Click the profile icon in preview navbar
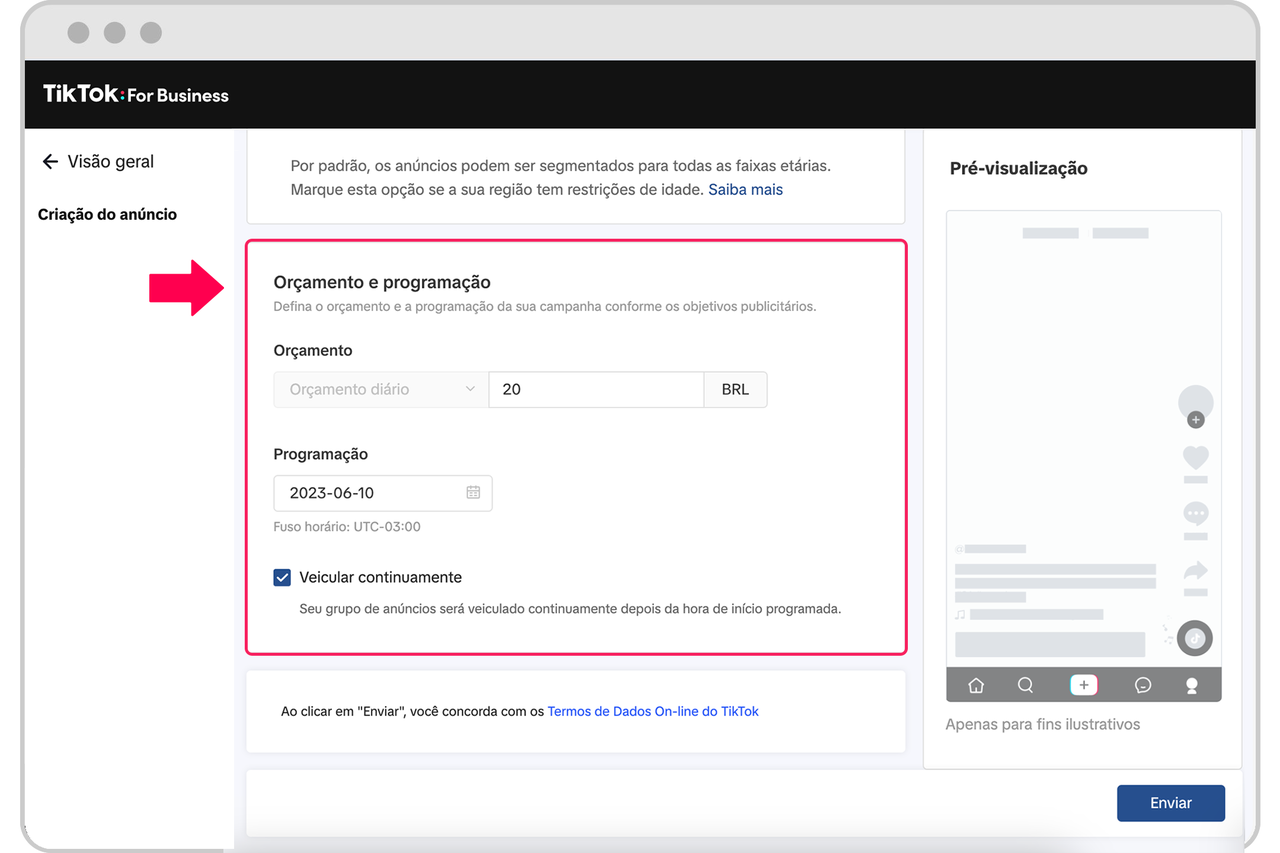Image resolution: width=1280 pixels, height=853 pixels. pyautogui.click(x=1191, y=685)
